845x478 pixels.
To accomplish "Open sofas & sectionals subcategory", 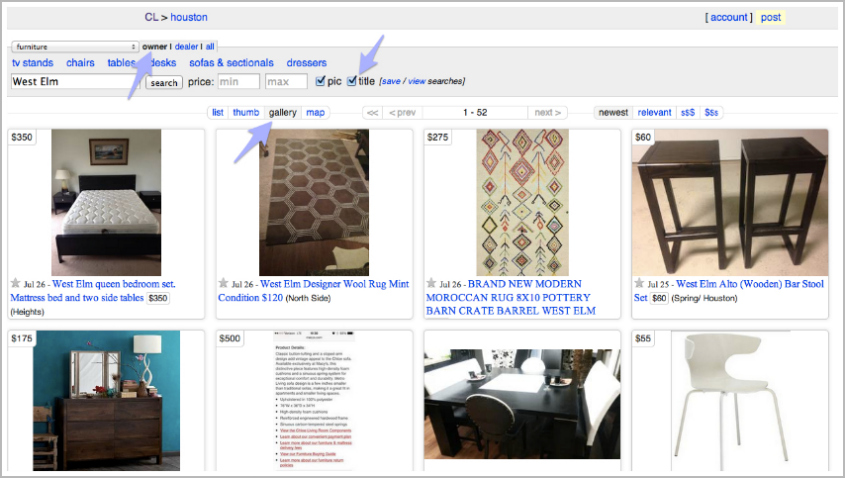I will click(231, 63).
